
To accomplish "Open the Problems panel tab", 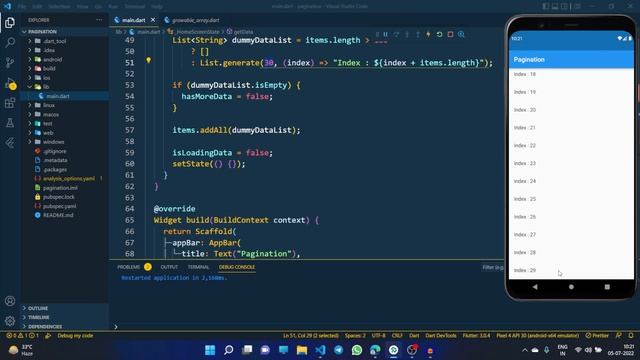I will [x=129, y=267].
